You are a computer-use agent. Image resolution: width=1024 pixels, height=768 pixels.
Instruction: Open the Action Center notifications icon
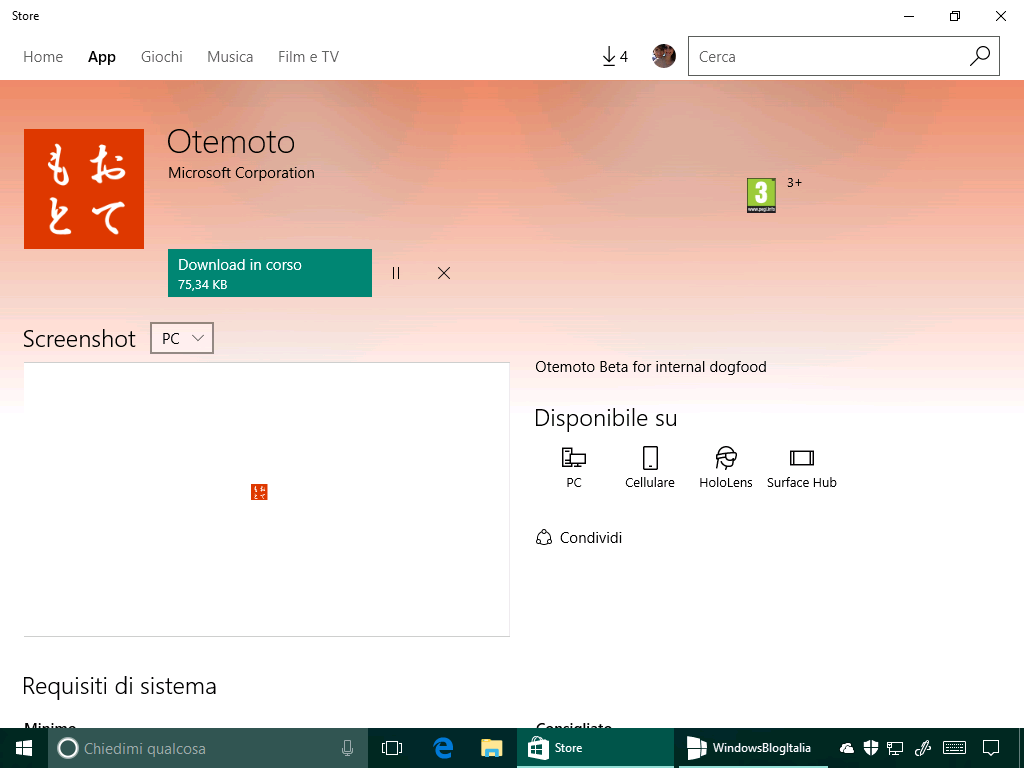pyautogui.click(x=991, y=748)
